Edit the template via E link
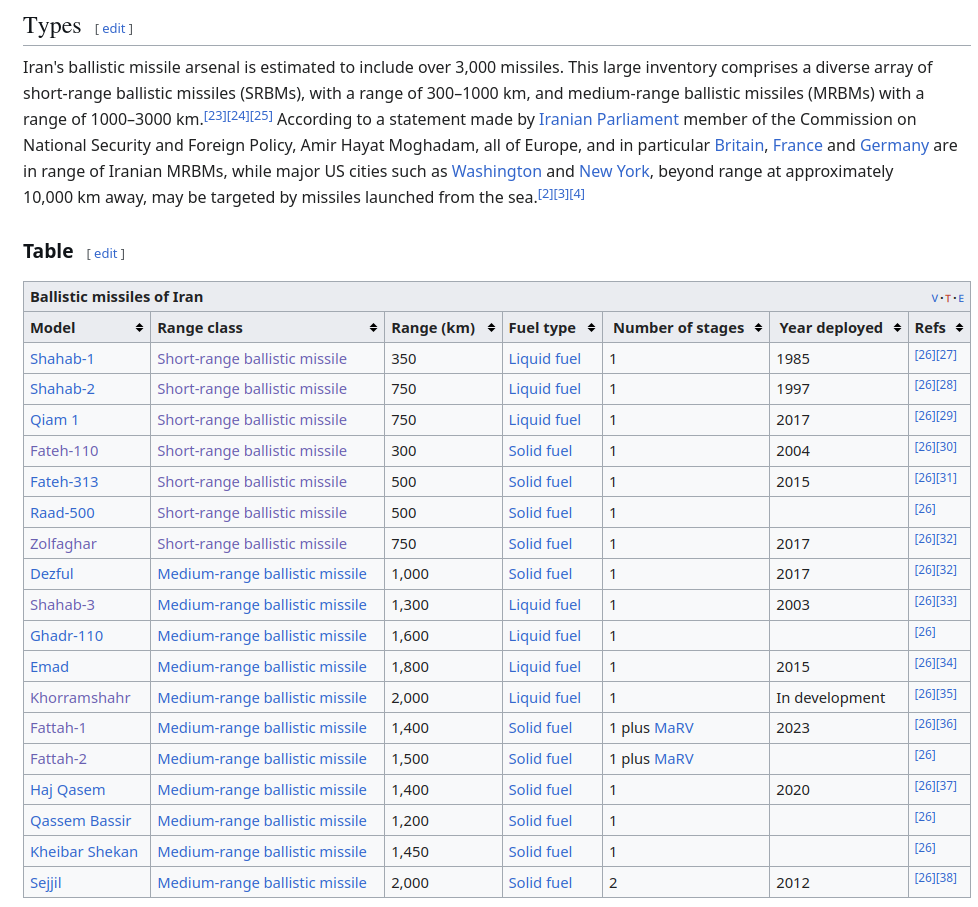This screenshot has width=978, height=907. (x=961, y=298)
